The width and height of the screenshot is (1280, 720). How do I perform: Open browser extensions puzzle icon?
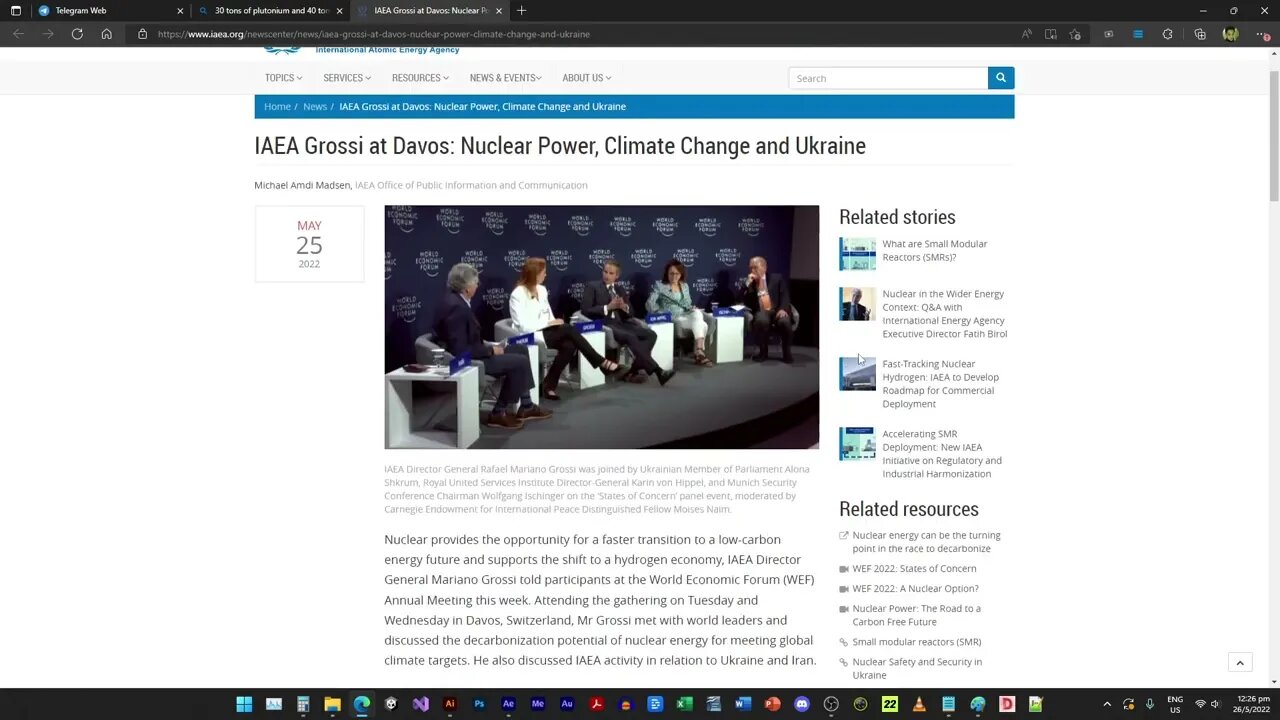(x=1167, y=34)
